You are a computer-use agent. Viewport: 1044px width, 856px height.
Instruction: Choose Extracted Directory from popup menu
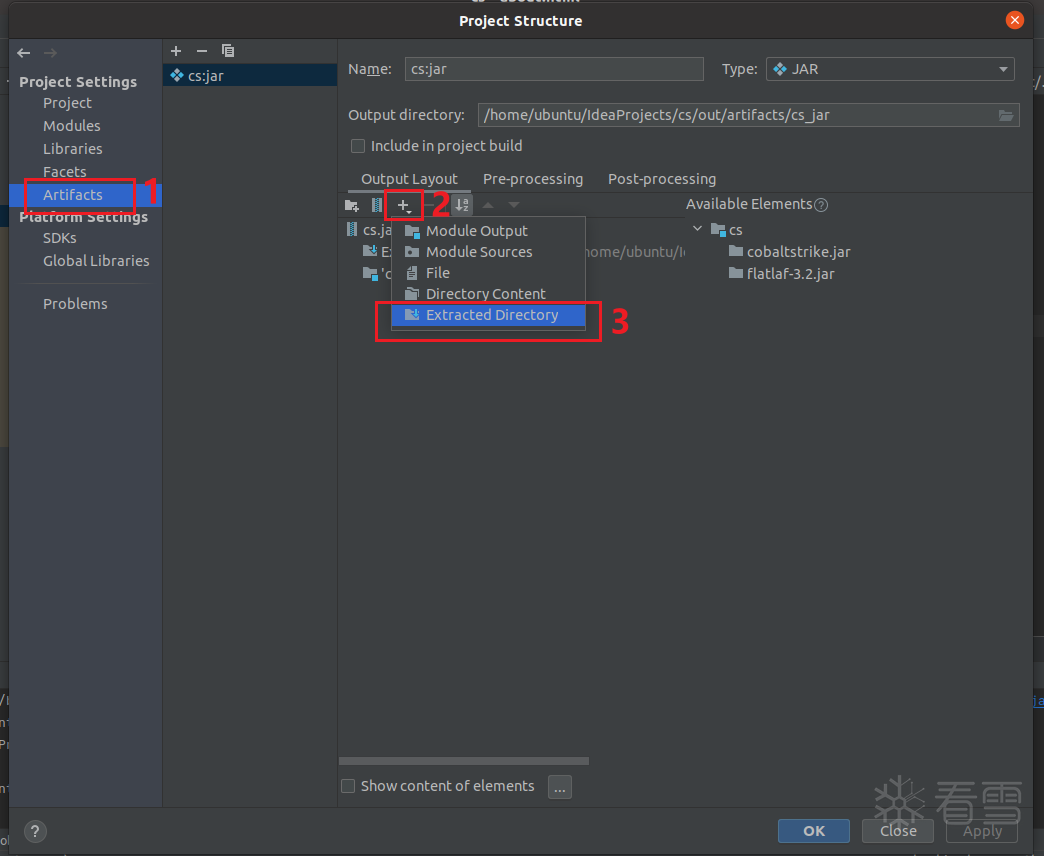coord(489,315)
